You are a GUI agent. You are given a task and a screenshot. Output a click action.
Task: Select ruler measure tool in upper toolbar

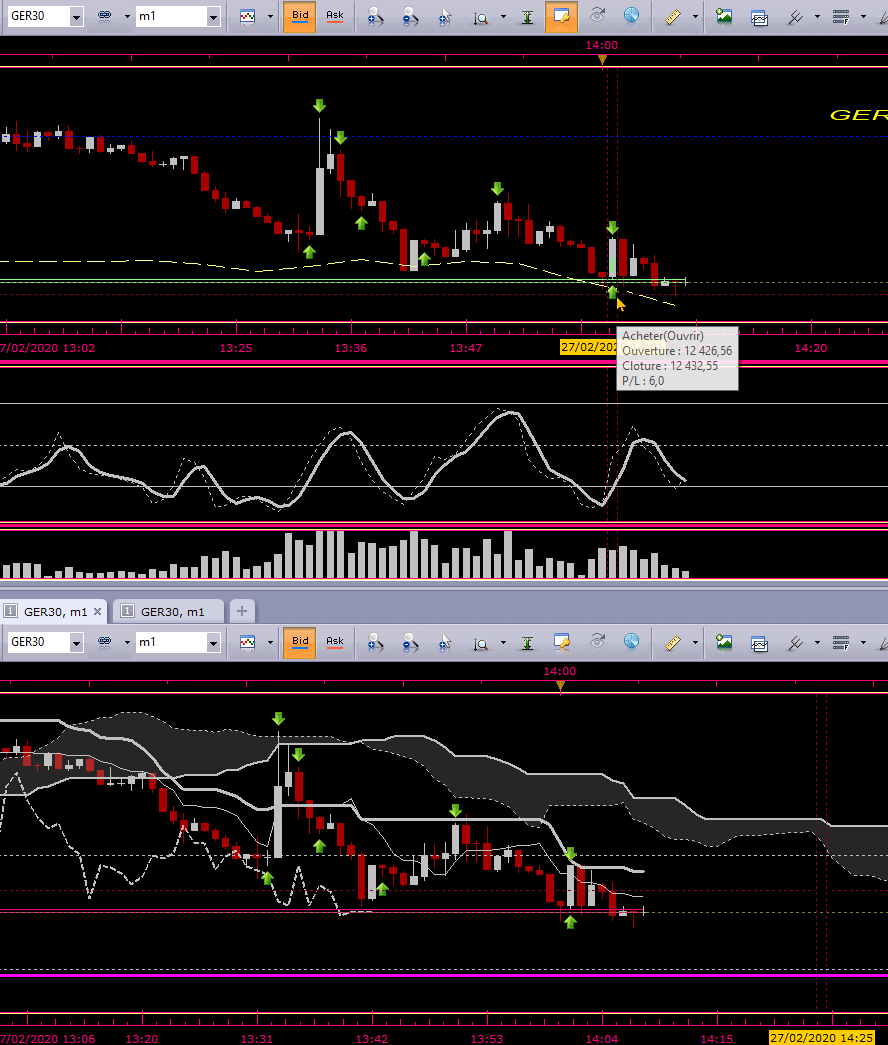(x=673, y=16)
